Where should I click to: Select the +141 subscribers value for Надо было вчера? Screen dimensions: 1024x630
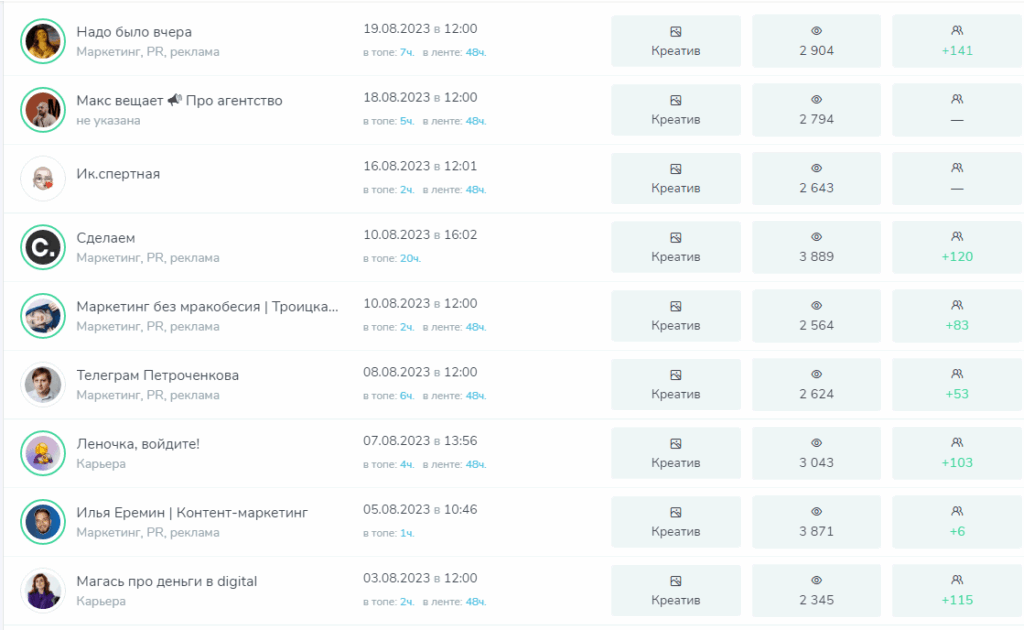click(957, 51)
